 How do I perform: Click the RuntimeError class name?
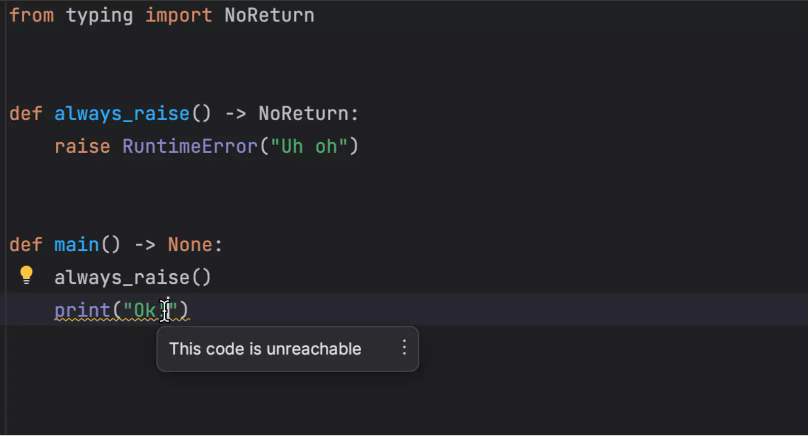coord(190,146)
